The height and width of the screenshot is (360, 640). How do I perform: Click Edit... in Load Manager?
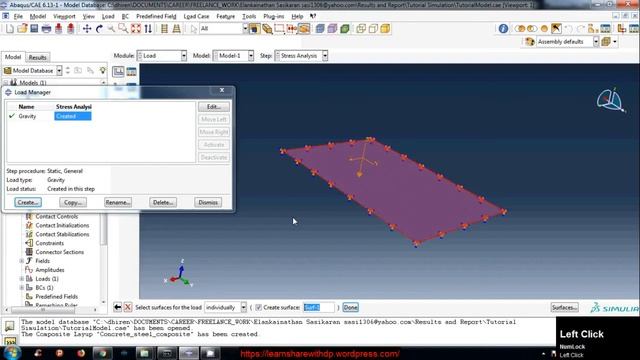click(214, 107)
